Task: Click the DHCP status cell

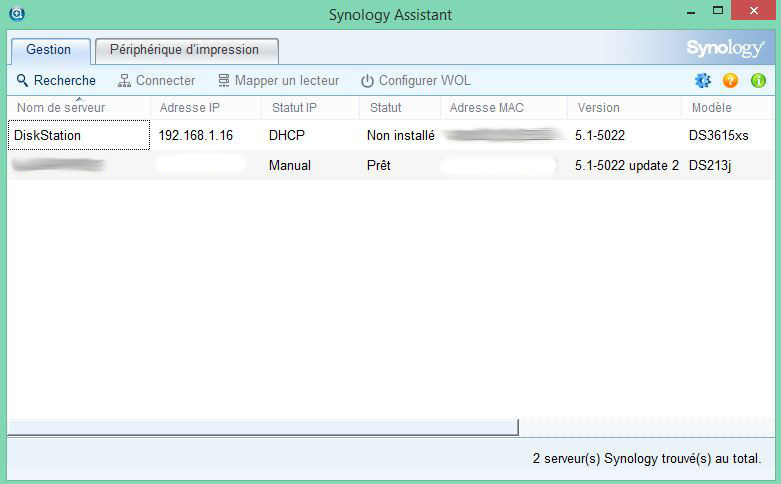Action: [286, 135]
